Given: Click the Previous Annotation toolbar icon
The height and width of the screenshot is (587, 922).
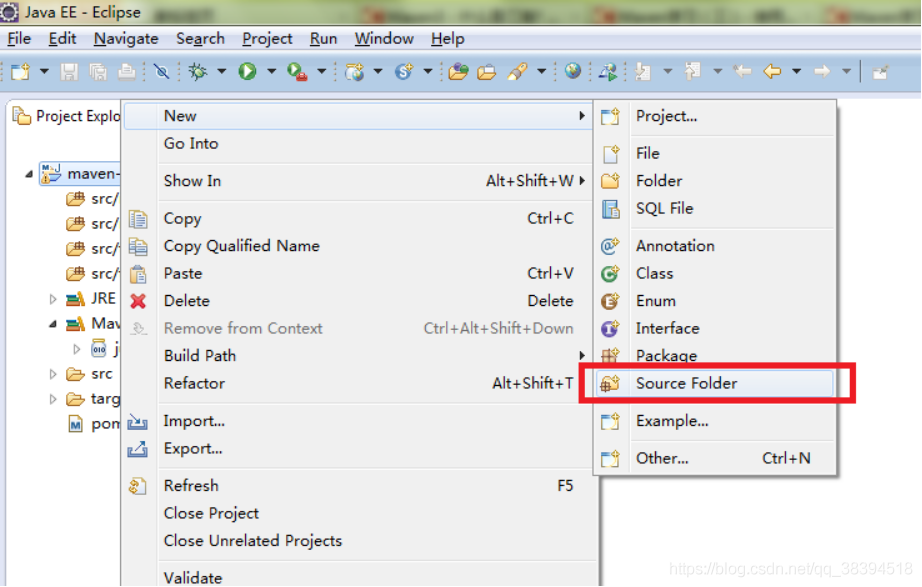Looking at the screenshot, I should (693, 72).
